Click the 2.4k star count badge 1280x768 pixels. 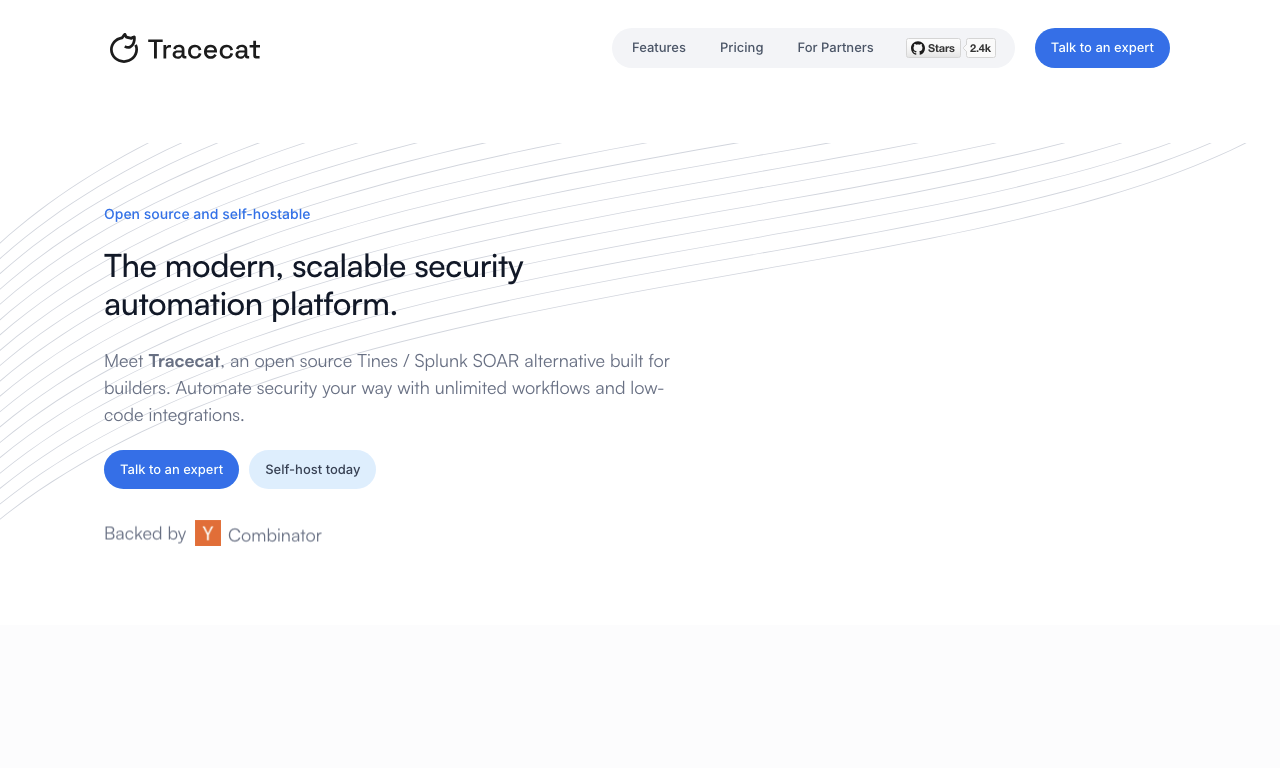(x=981, y=48)
